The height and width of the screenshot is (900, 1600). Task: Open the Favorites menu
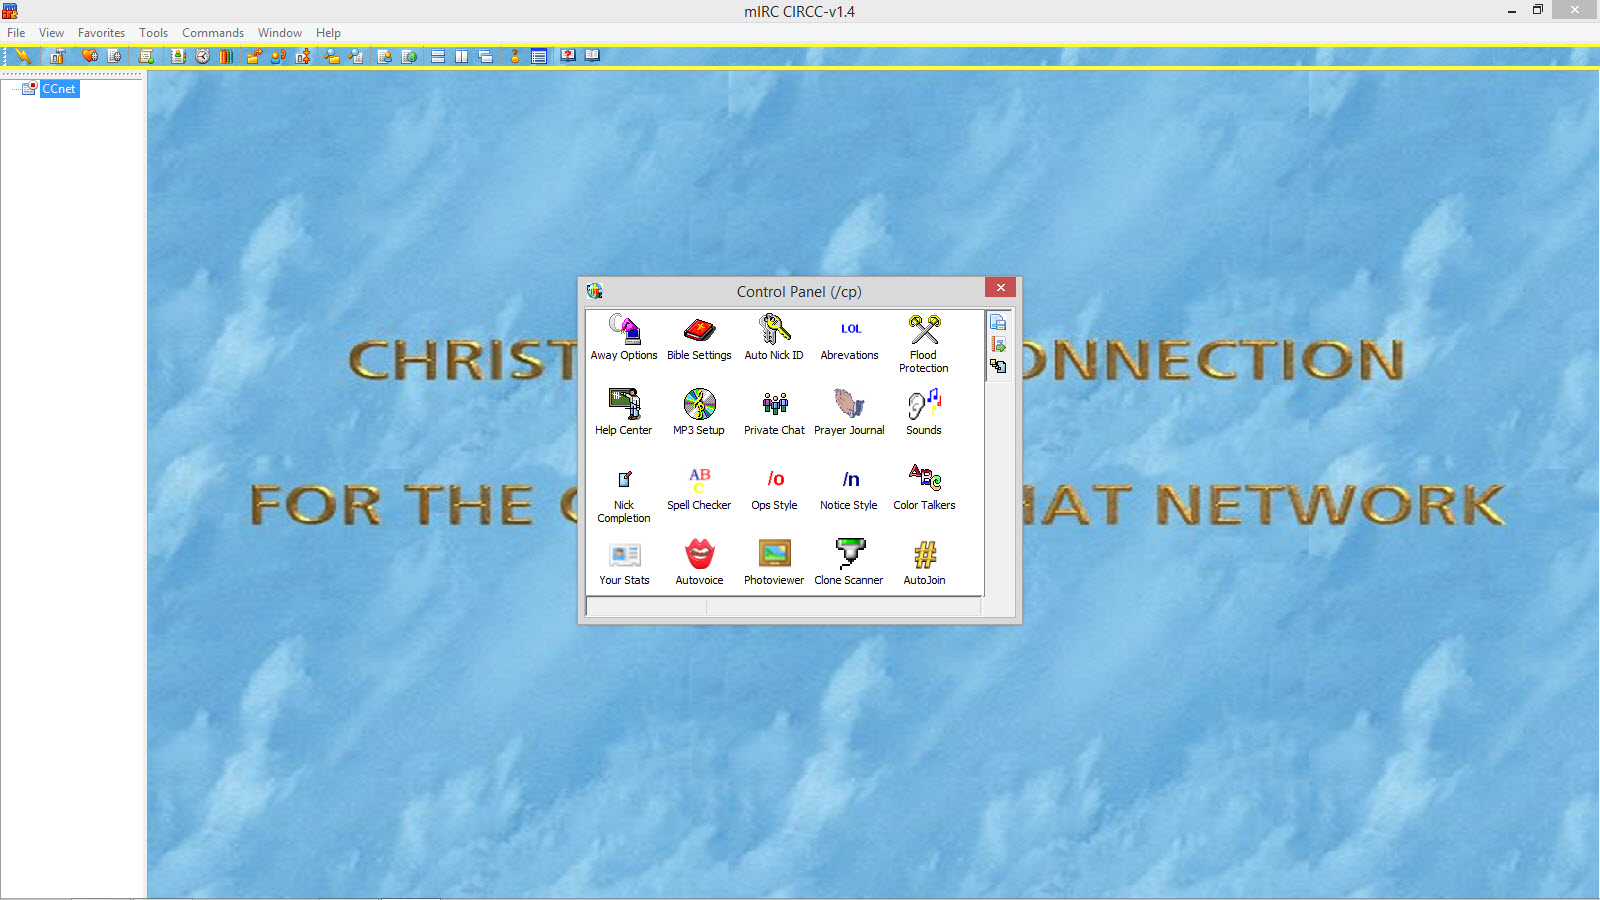[x=101, y=33]
